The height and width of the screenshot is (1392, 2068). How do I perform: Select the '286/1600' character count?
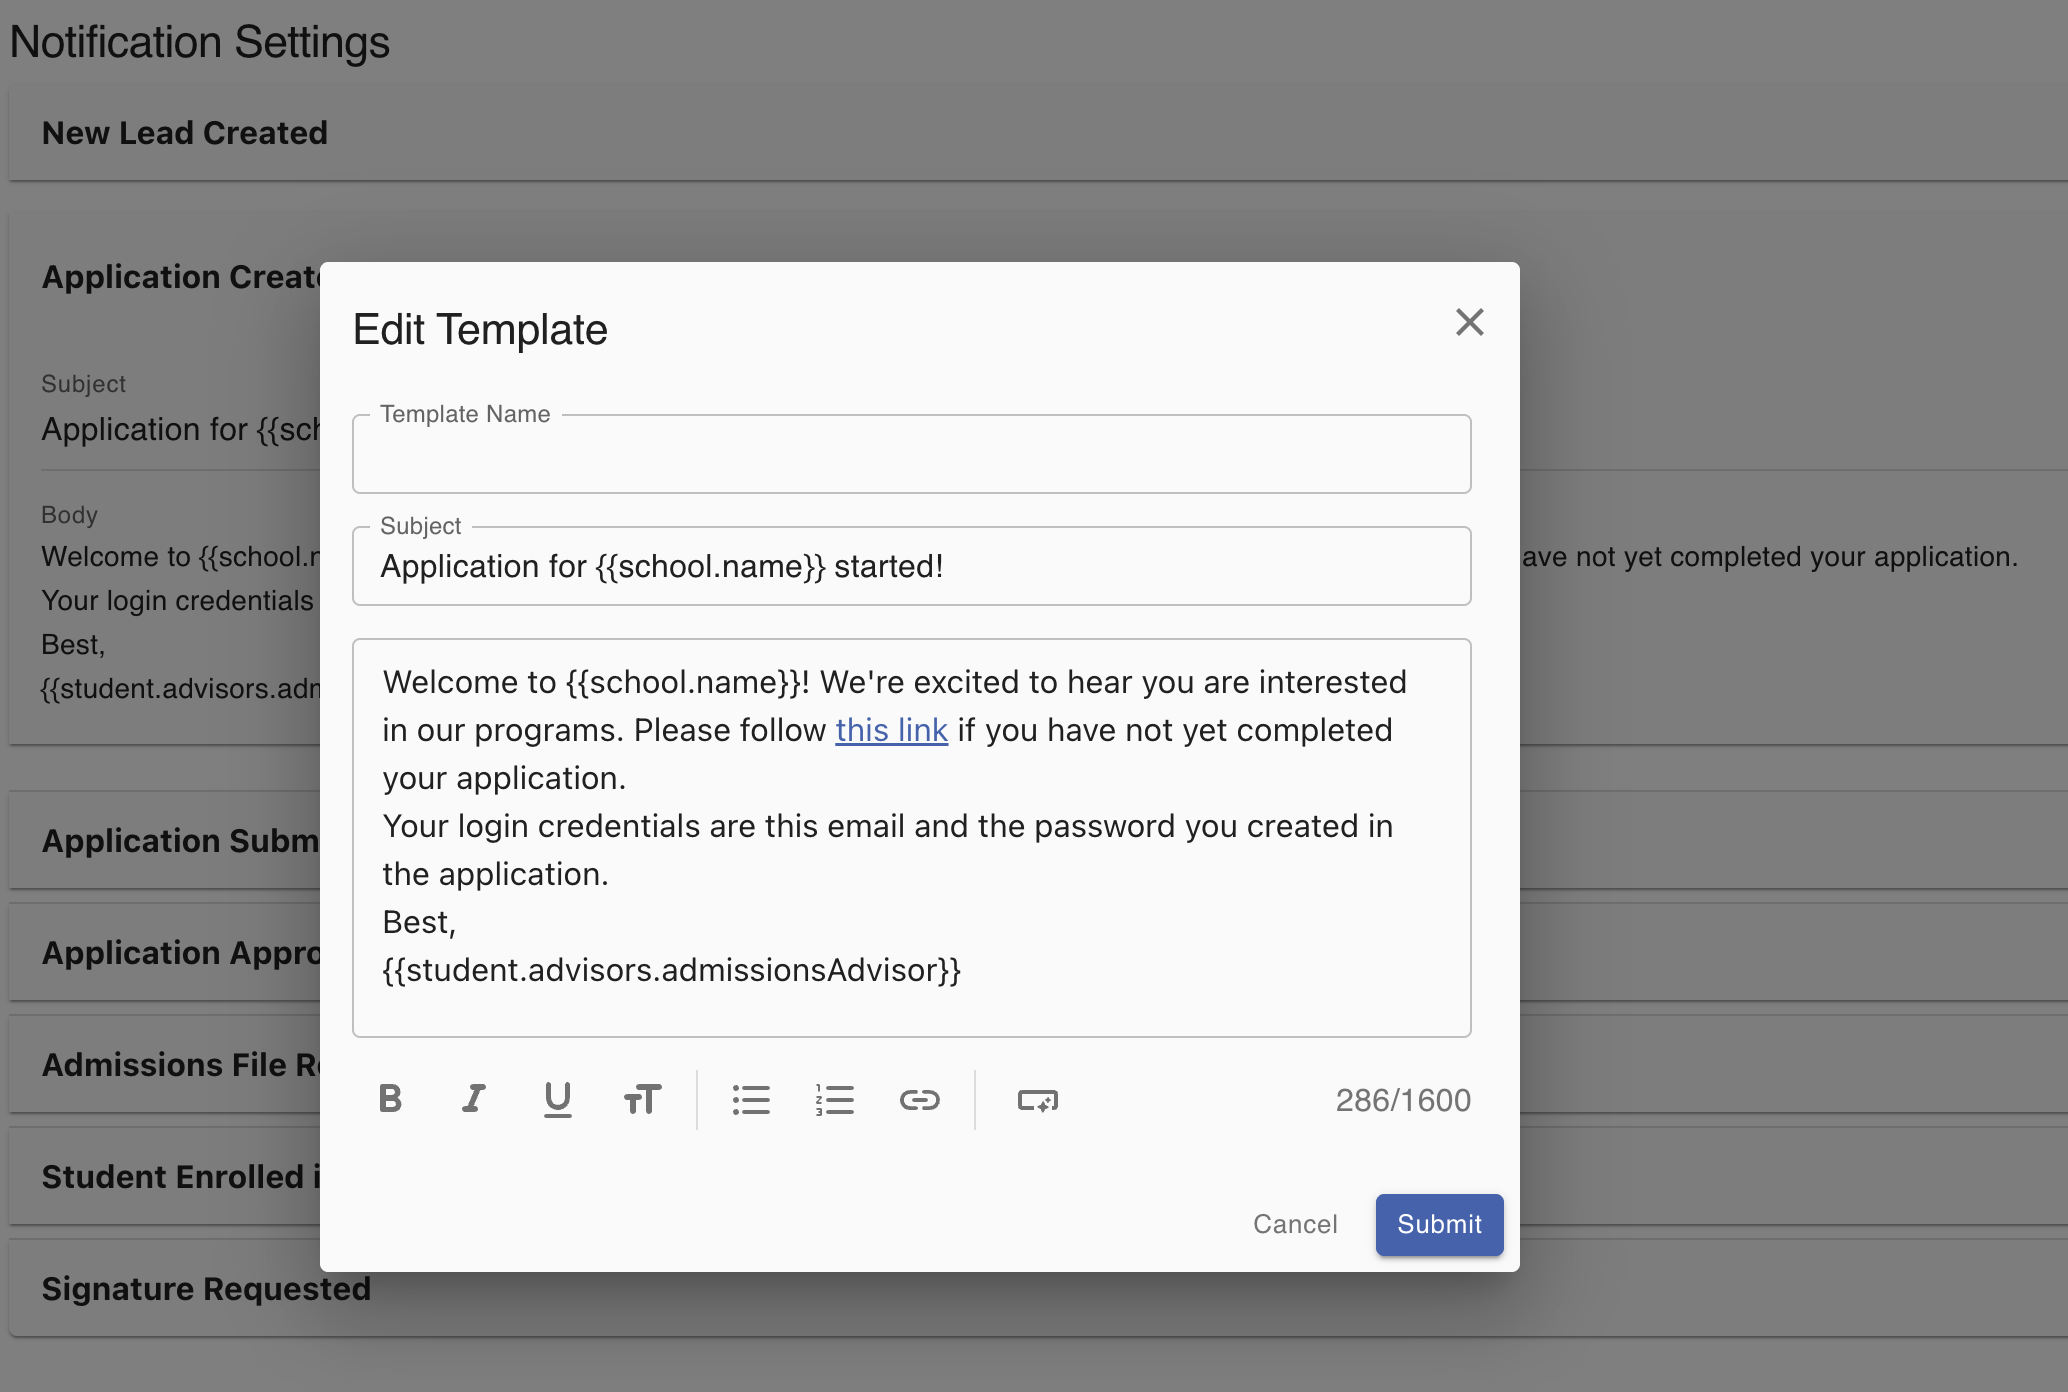pyautogui.click(x=1403, y=1100)
